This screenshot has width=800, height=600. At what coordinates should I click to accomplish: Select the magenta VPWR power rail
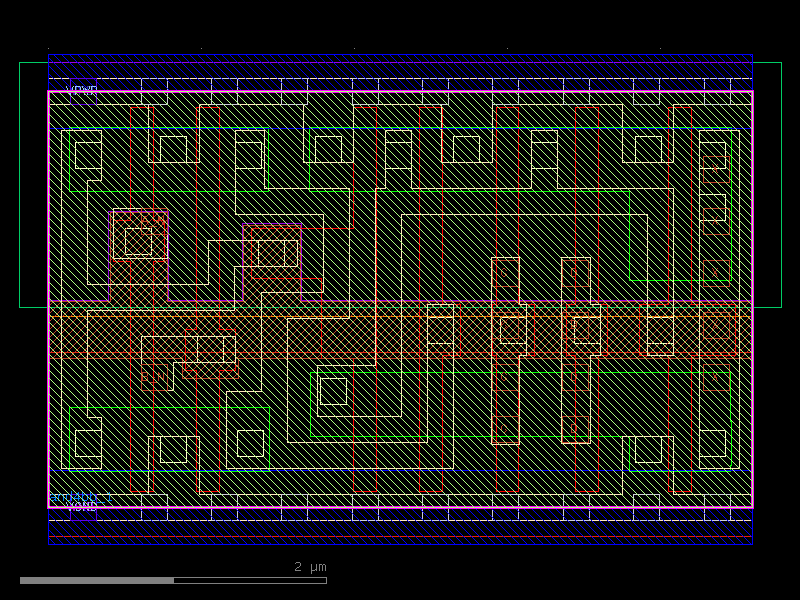click(400, 92)
